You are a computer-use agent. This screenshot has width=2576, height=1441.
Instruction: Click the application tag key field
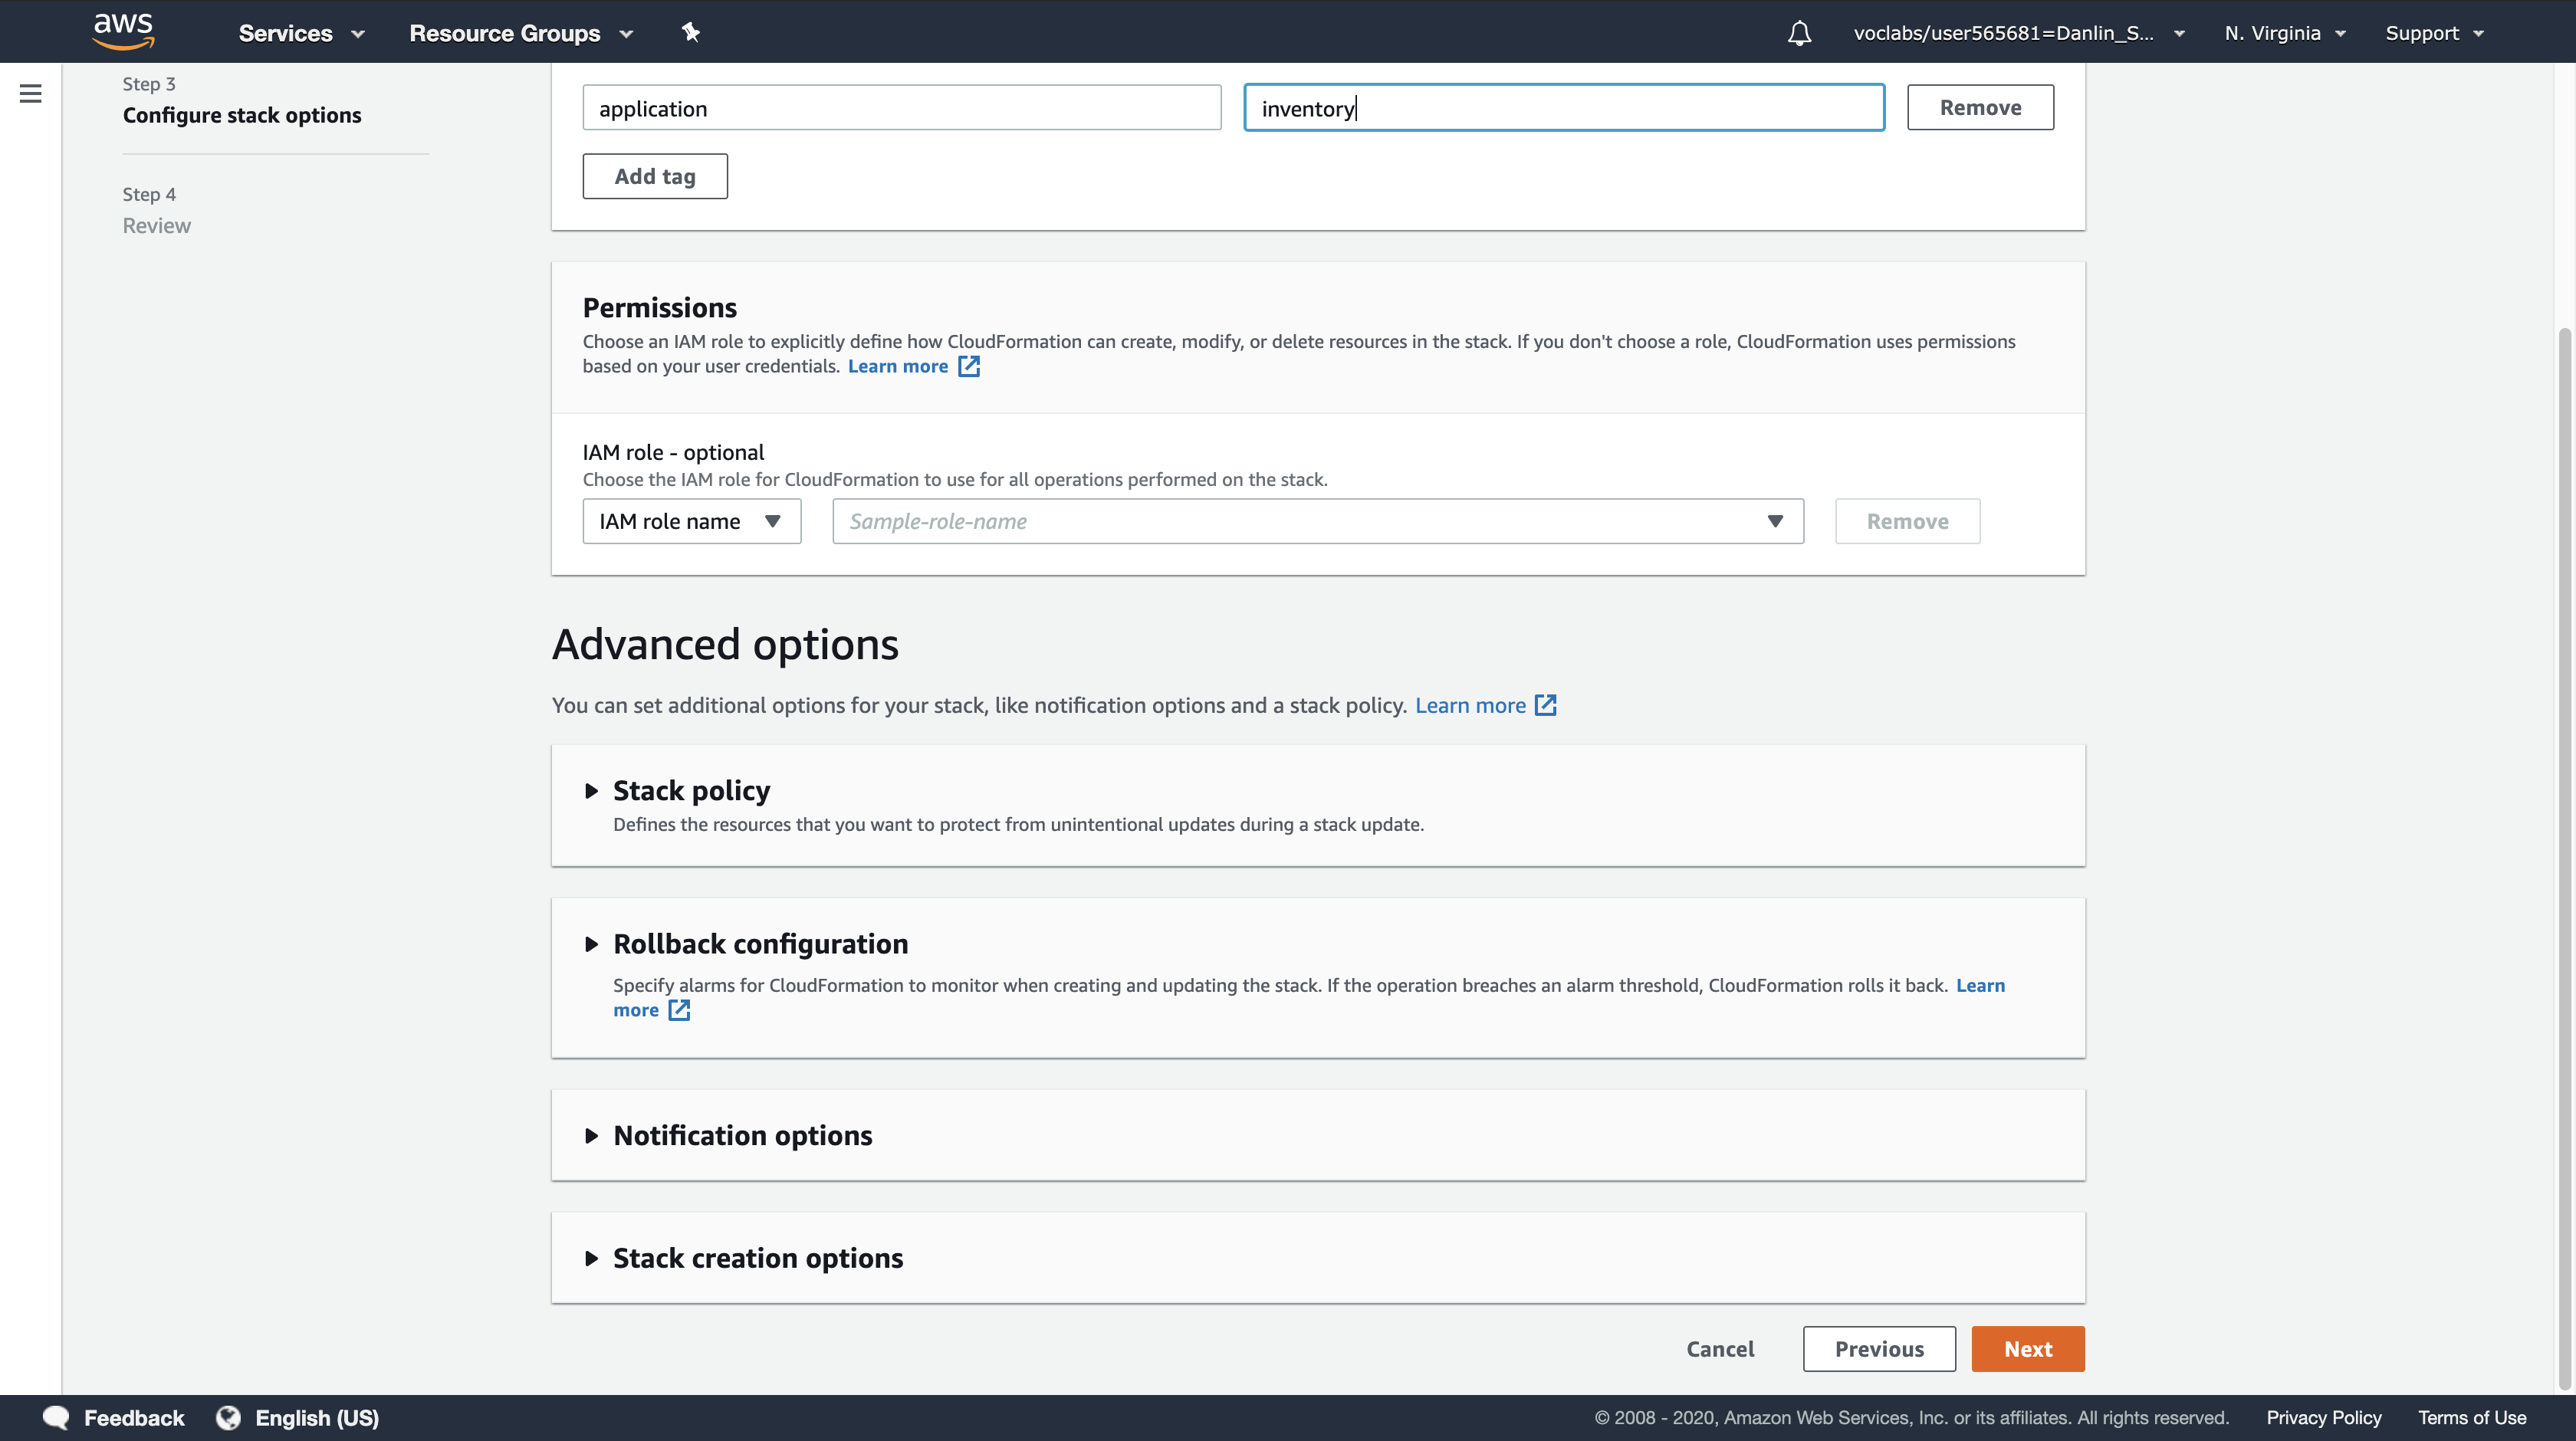coord(901,108)
